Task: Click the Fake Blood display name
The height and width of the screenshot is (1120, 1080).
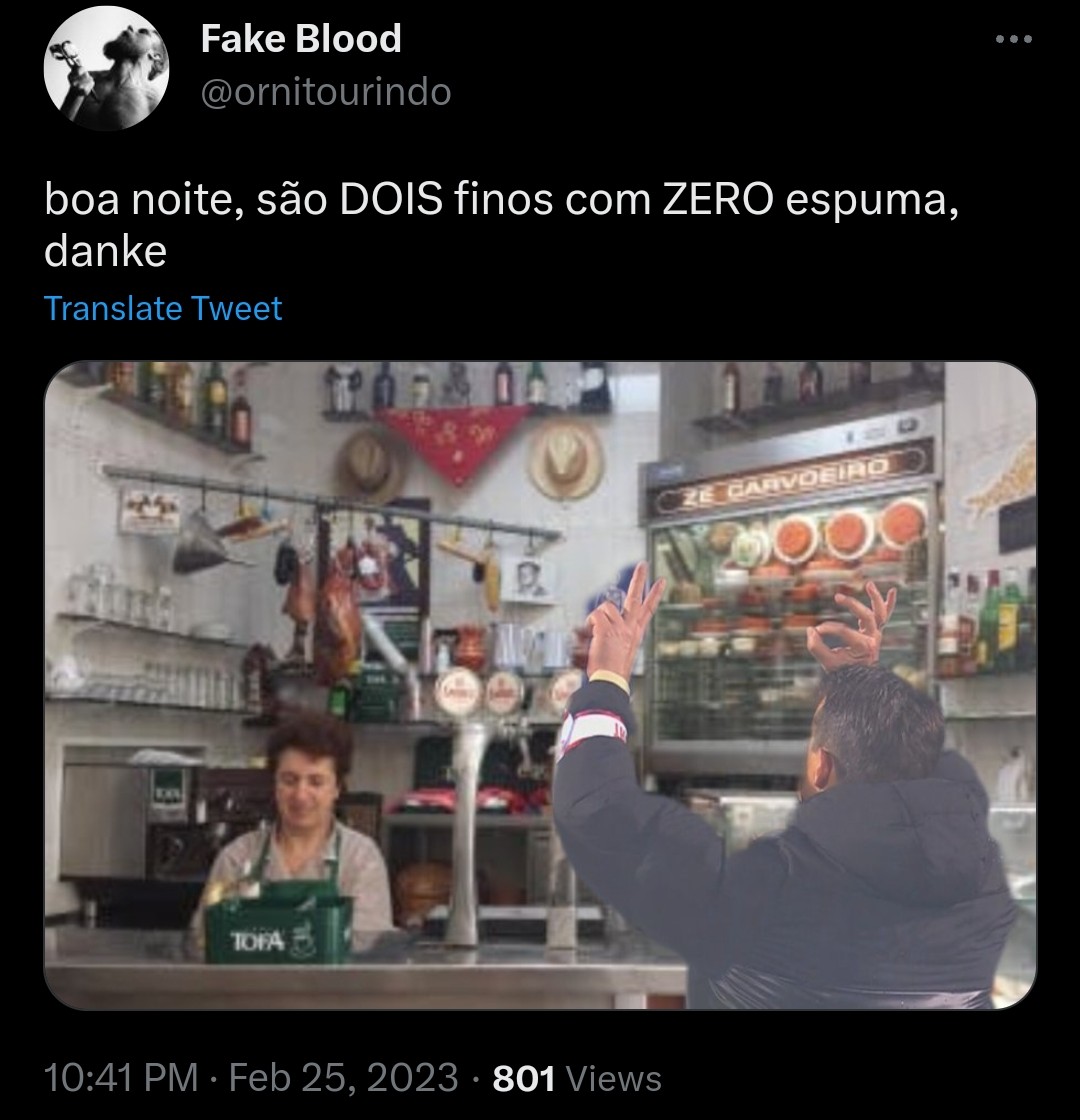Action: pos(301,39)
